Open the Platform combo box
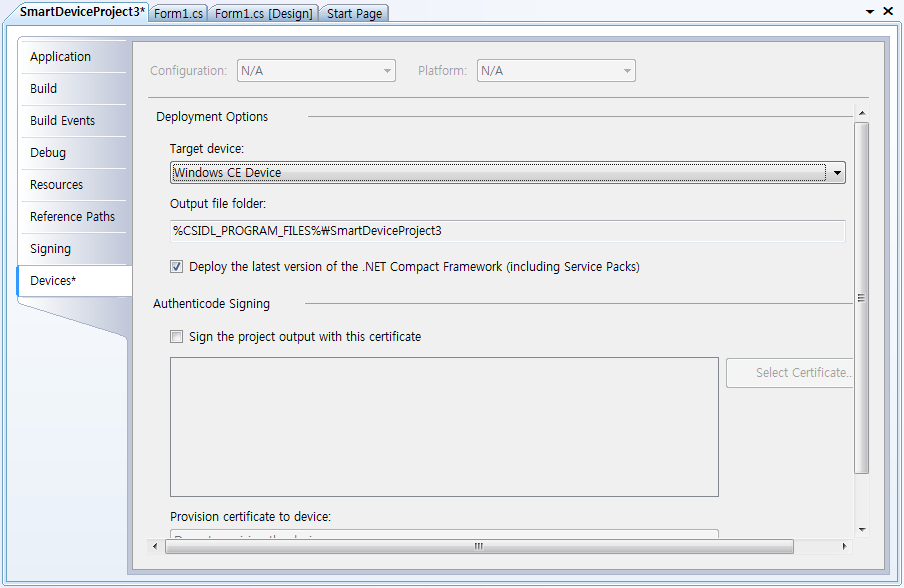Image resolution: width=904 pixels, height=588 pixels. click(627, 71)
